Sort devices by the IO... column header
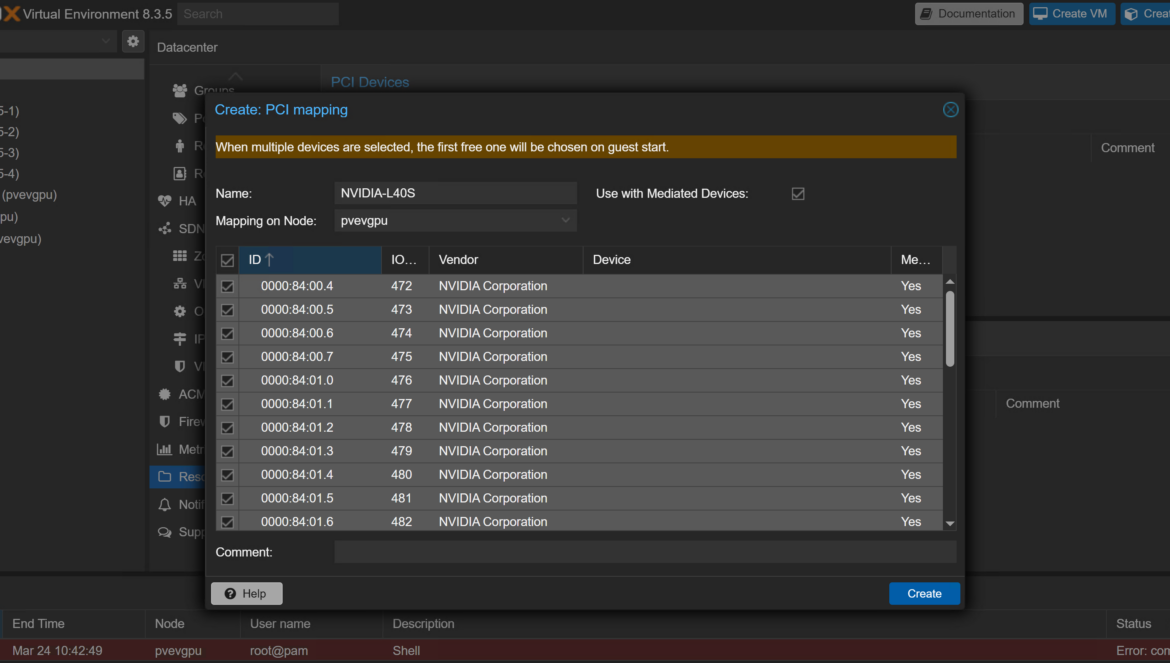 click(405, 260)
